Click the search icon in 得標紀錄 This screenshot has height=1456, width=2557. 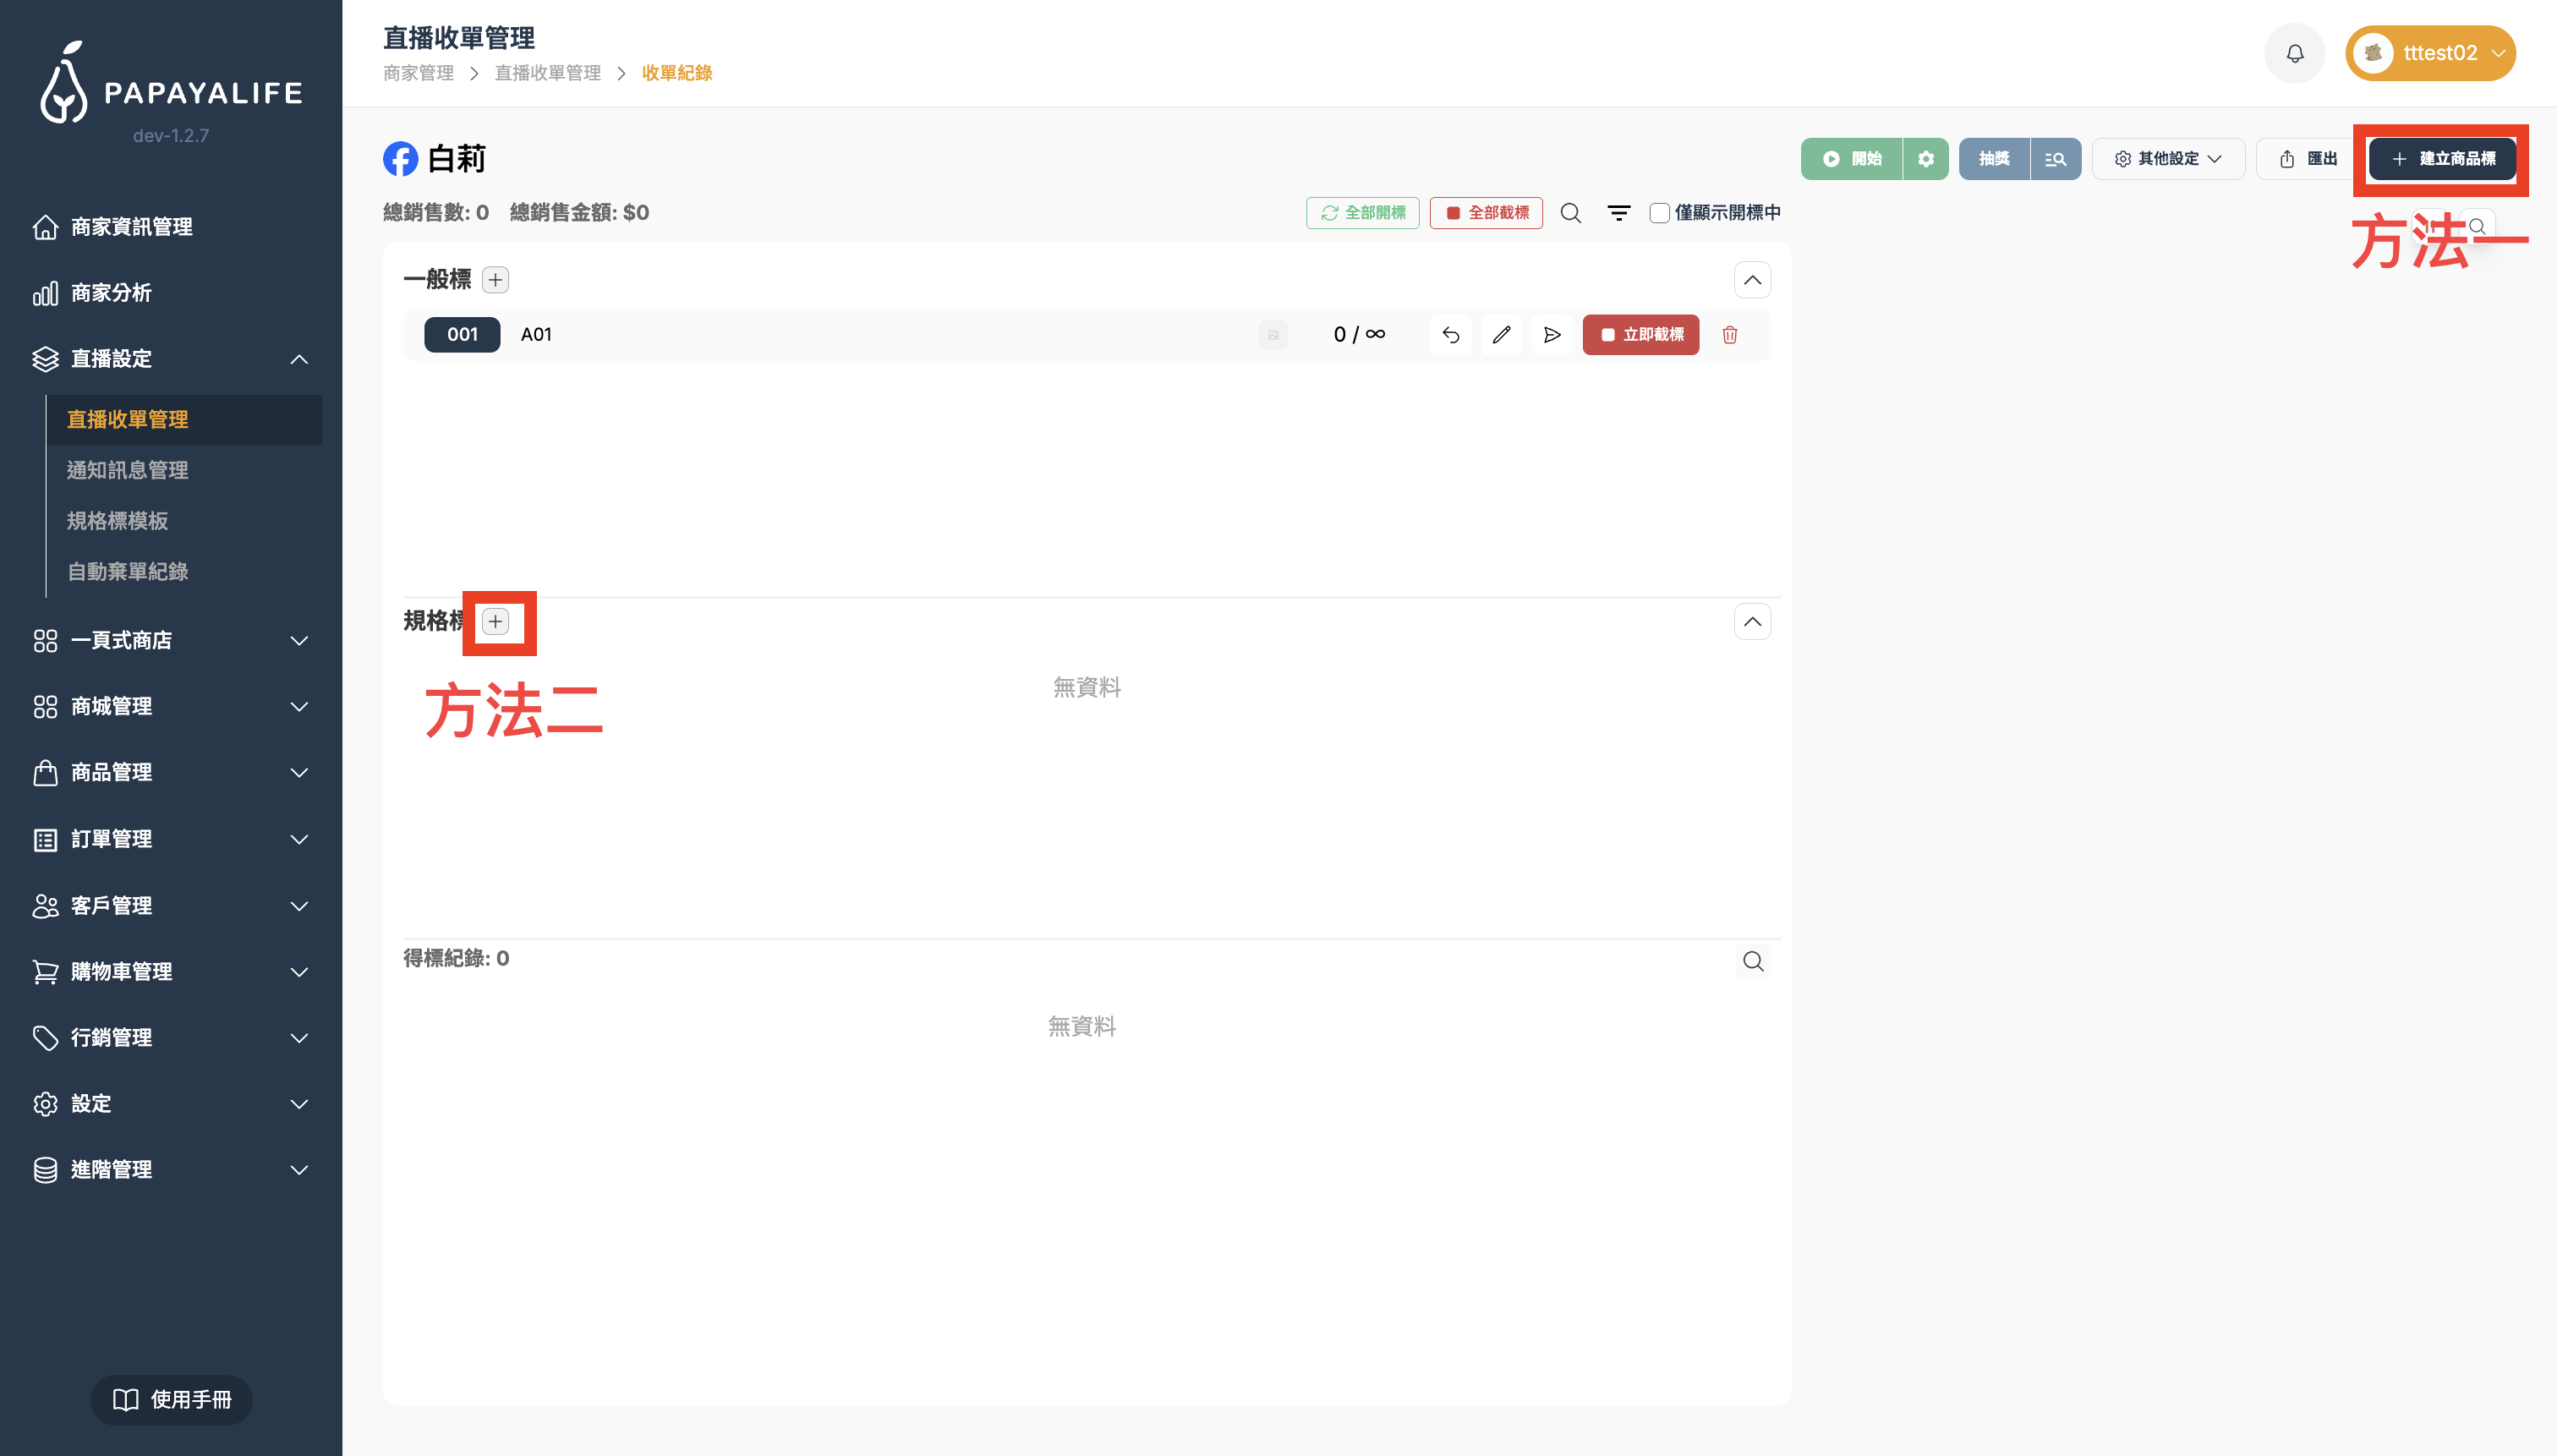(1752, 961)
